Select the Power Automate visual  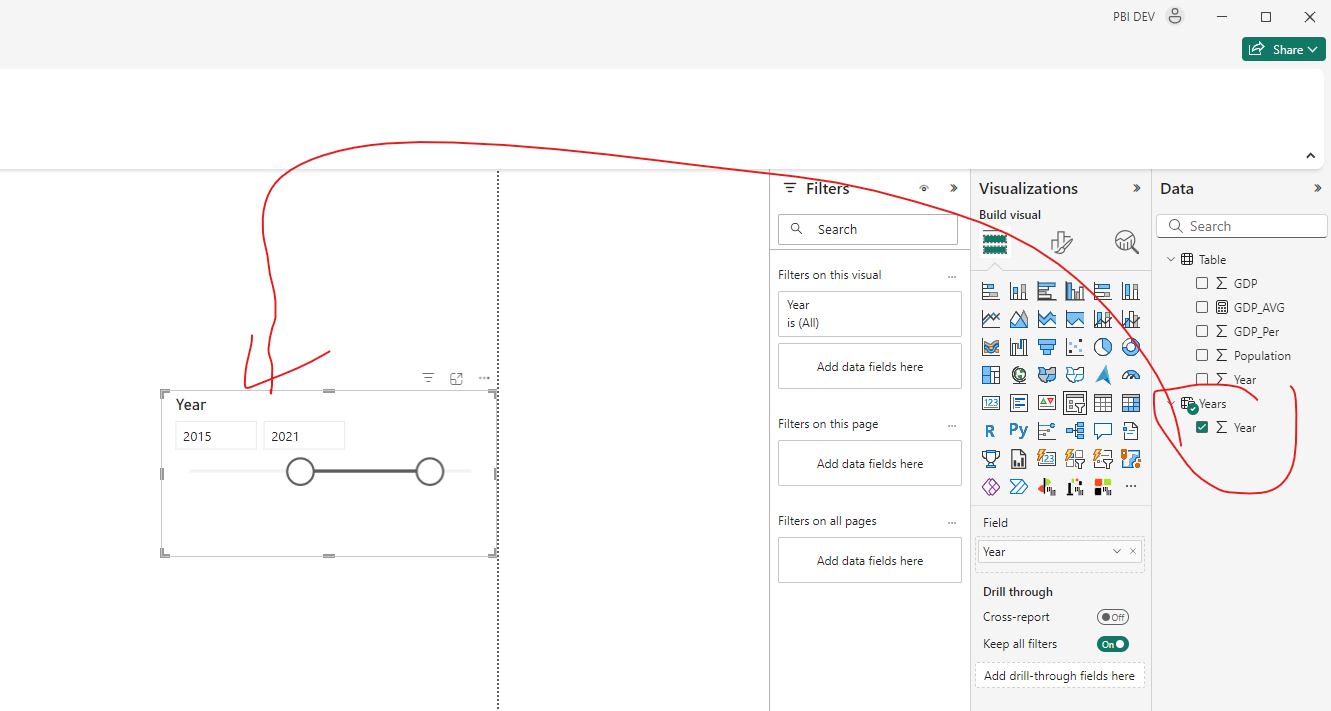[1019, 487]
